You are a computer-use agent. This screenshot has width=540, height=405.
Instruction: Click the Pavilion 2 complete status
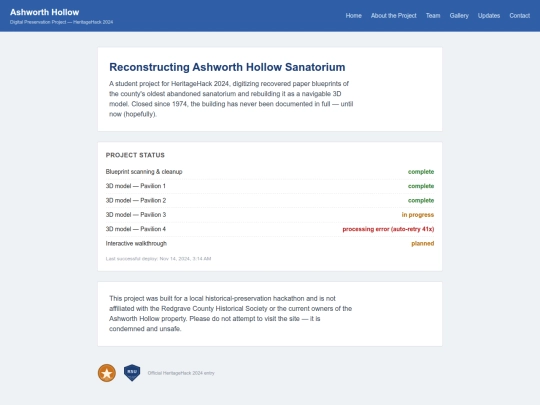pos(421,200)
